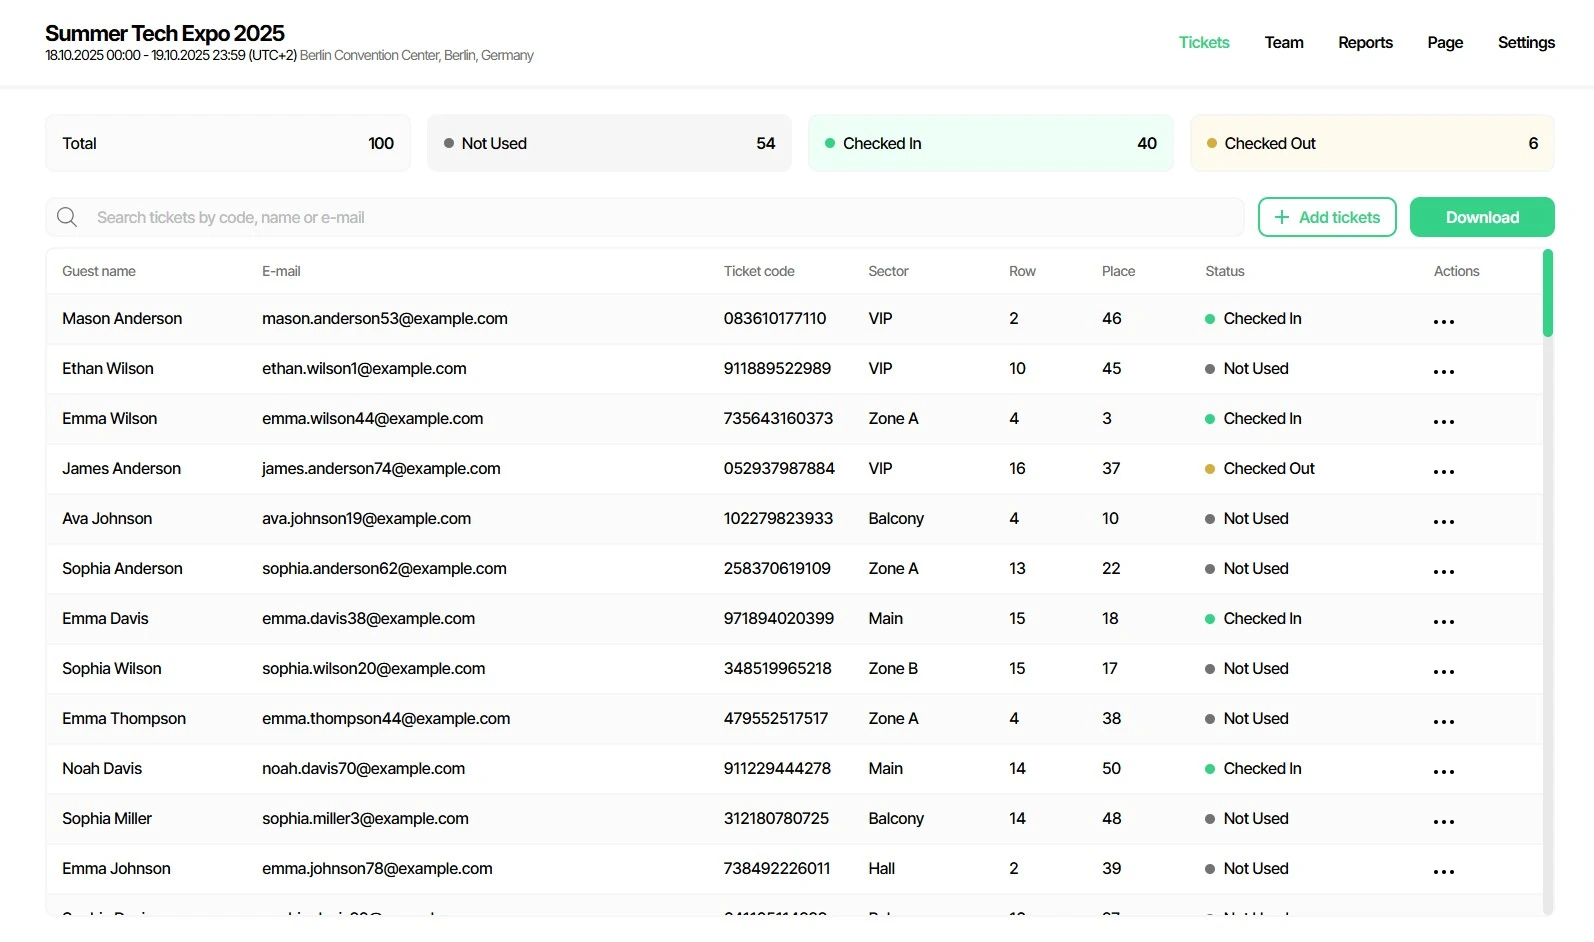Go to the Team tab

pyautogui.click(x=1283, y=42)
